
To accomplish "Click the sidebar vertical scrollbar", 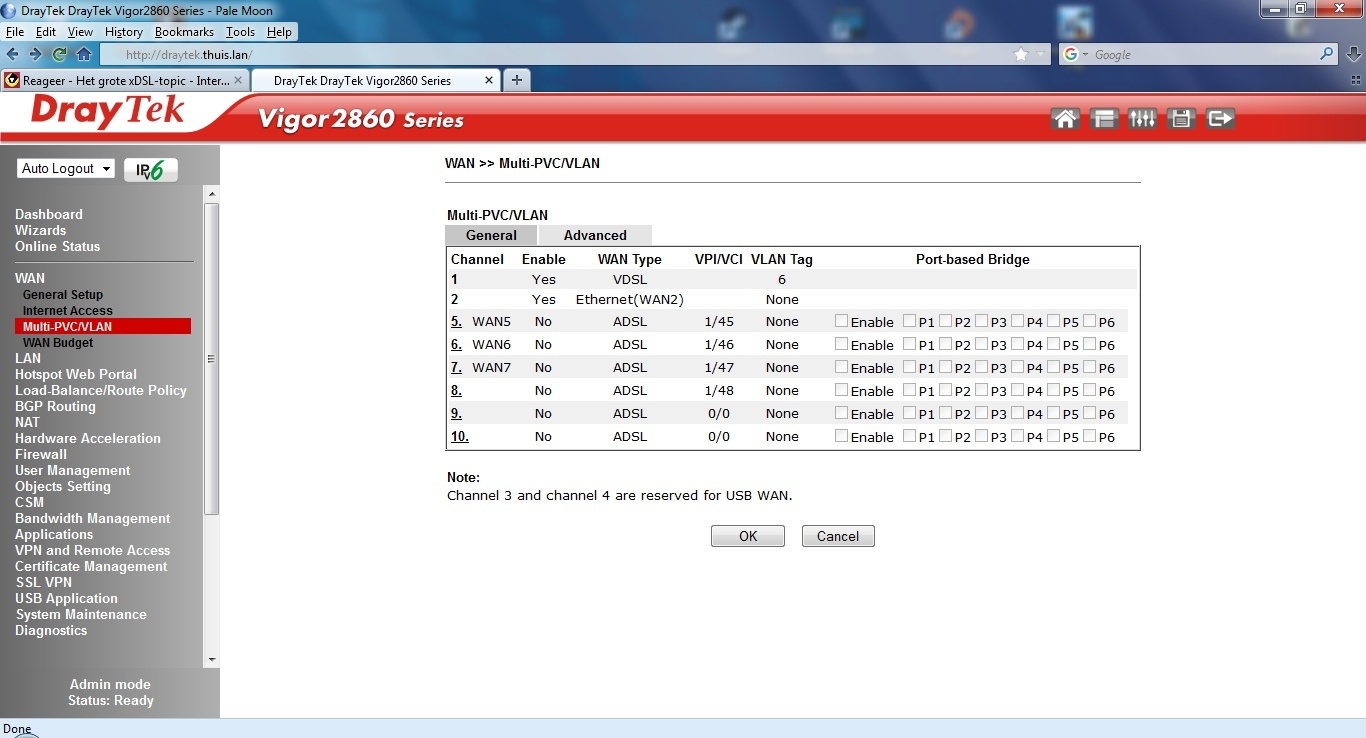I will pyautogui.click(x=211, y=358).
